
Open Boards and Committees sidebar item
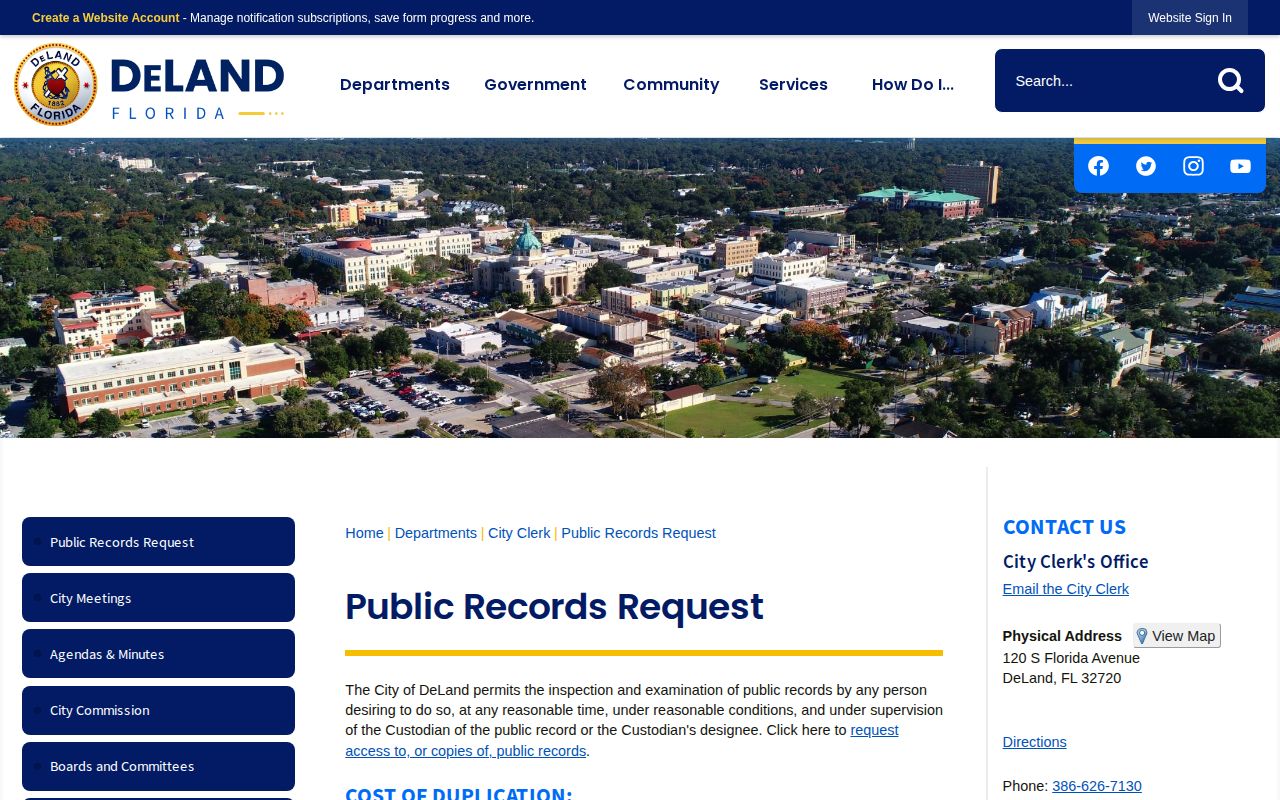[158, 766]
